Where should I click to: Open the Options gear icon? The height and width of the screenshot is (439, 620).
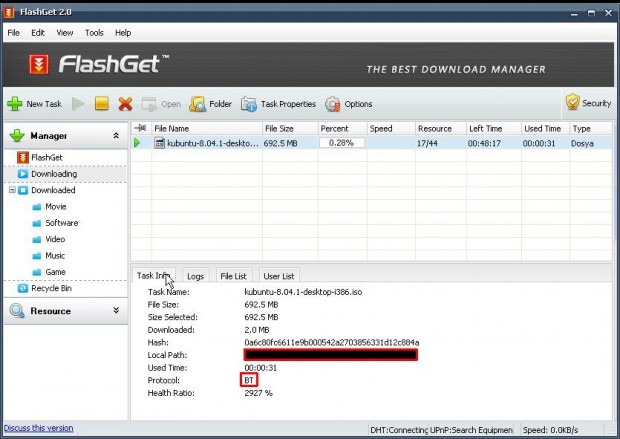[348, 103]
